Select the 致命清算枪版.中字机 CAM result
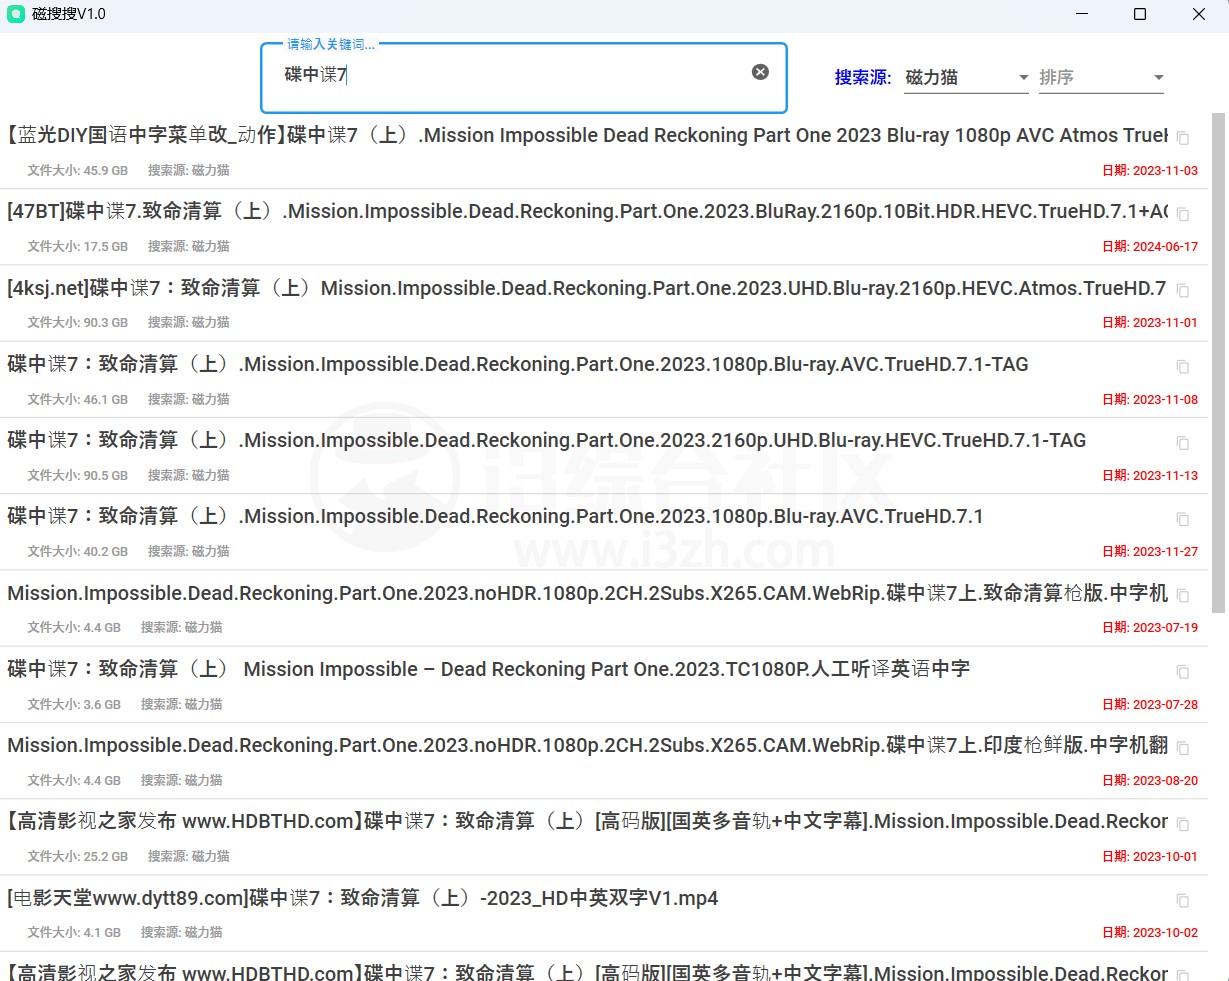 [x=587, y=593]
